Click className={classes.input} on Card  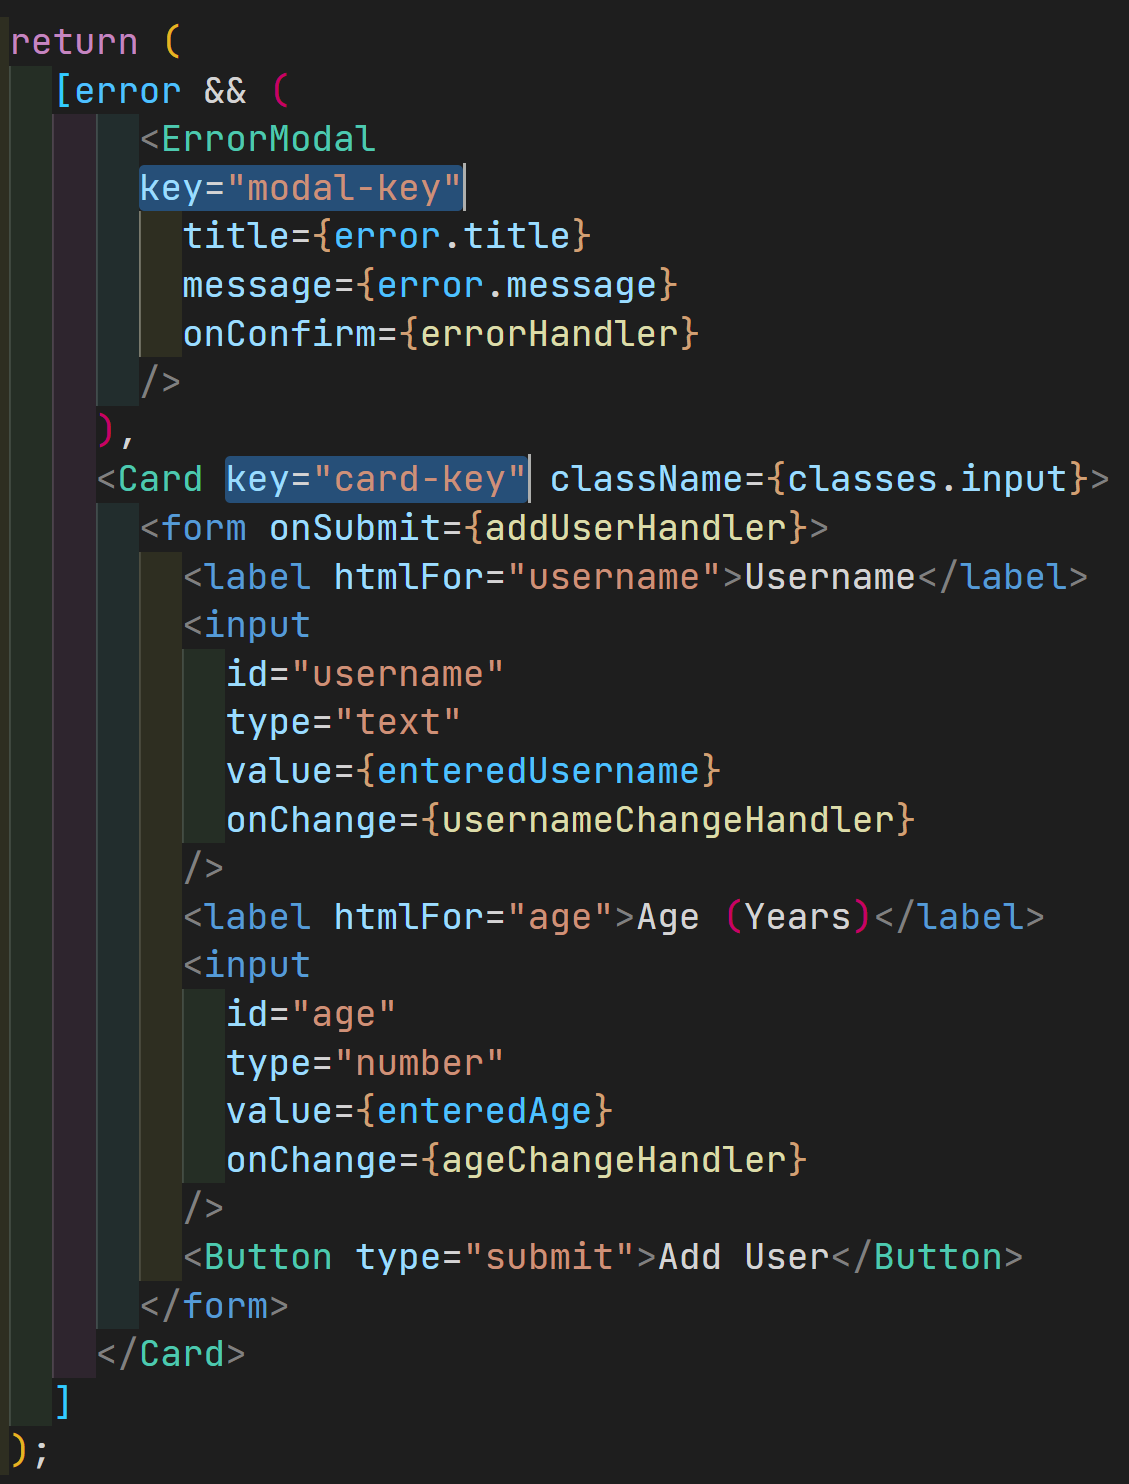coord(819,479)
